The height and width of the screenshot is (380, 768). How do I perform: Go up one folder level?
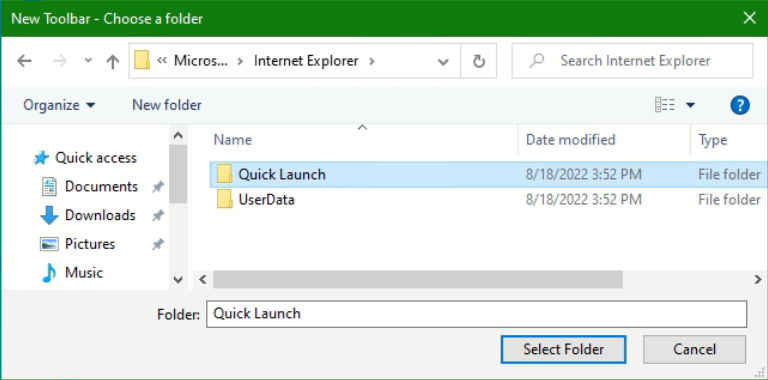[113, 61]
